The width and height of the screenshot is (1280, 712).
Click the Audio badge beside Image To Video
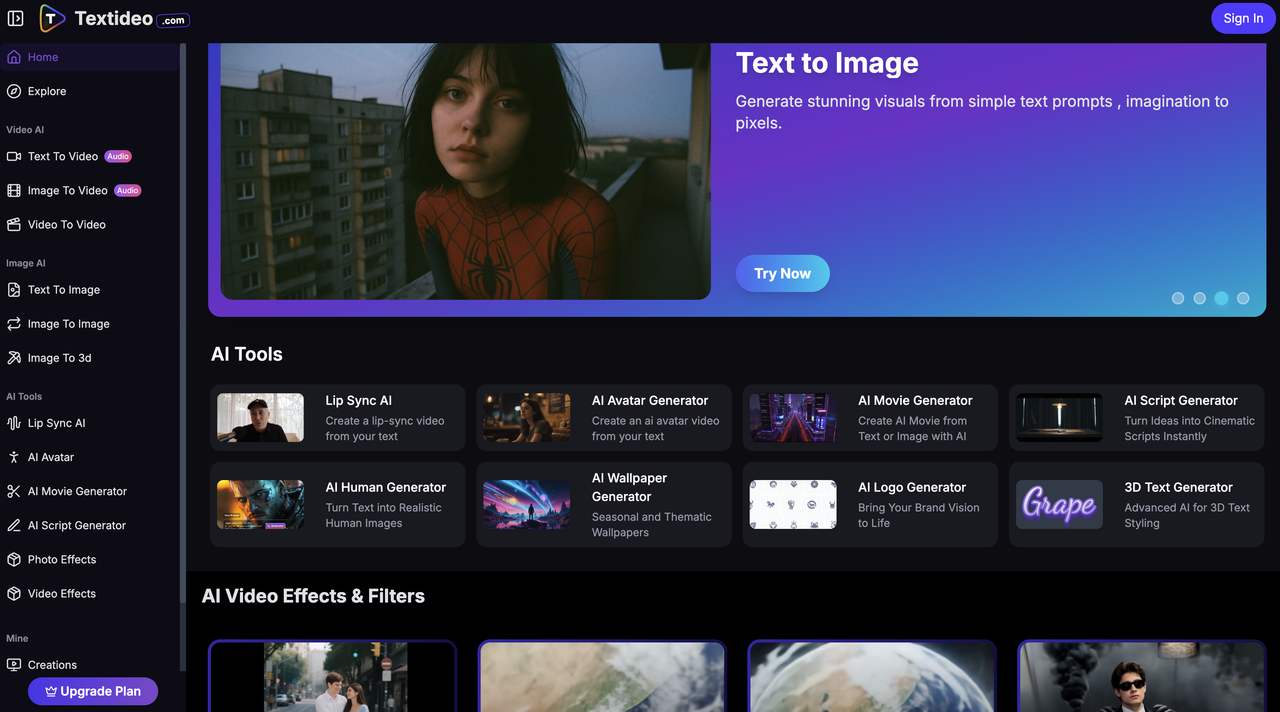coord(127,190)
